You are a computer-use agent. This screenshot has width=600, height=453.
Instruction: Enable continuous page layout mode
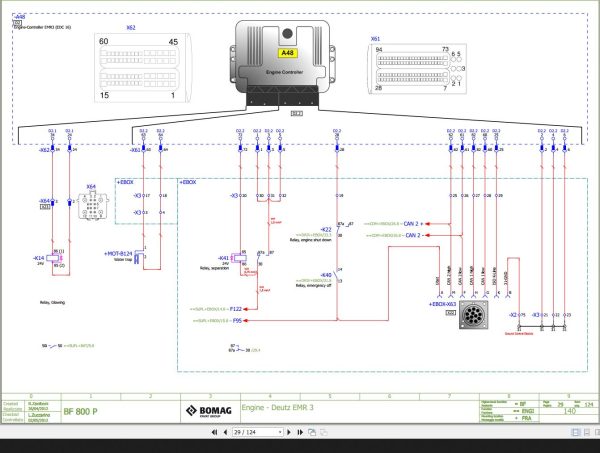[587, 432]
